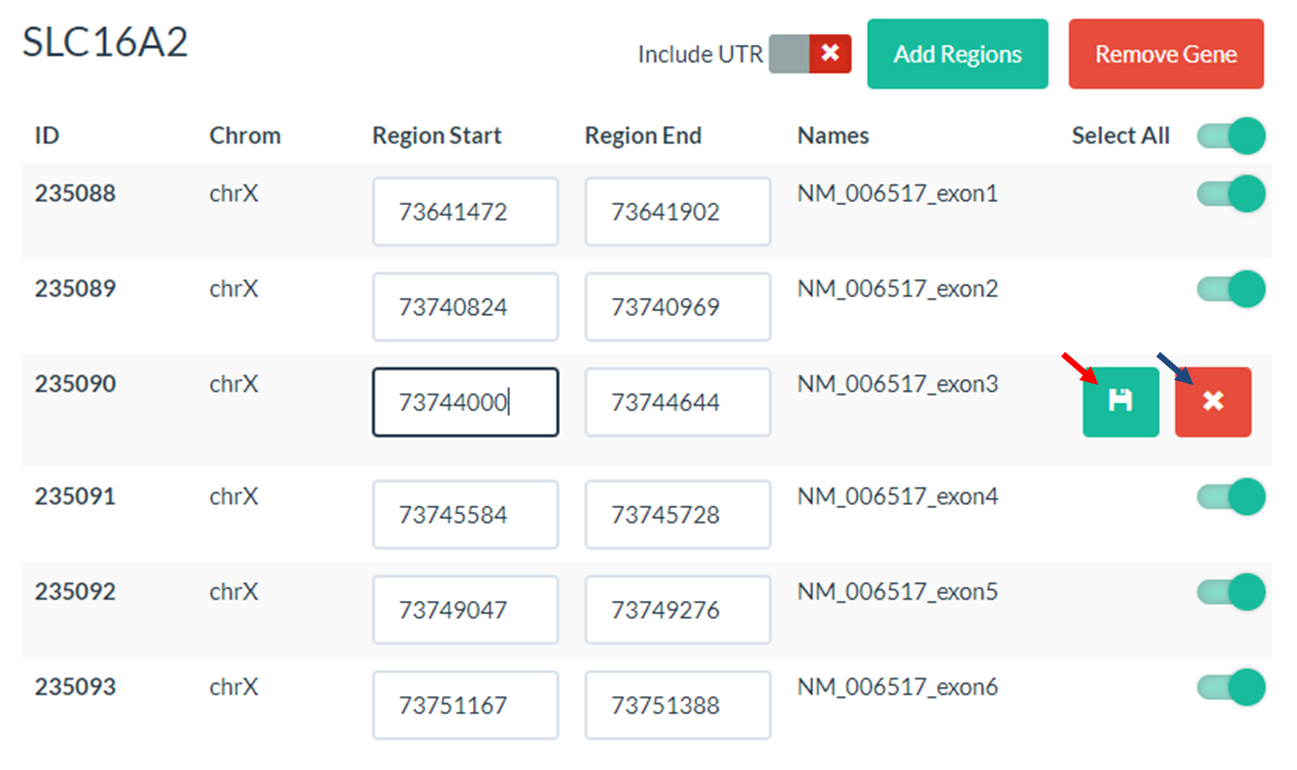
Task: Edit Region End field 73744644
Action: tap(678, 402)
